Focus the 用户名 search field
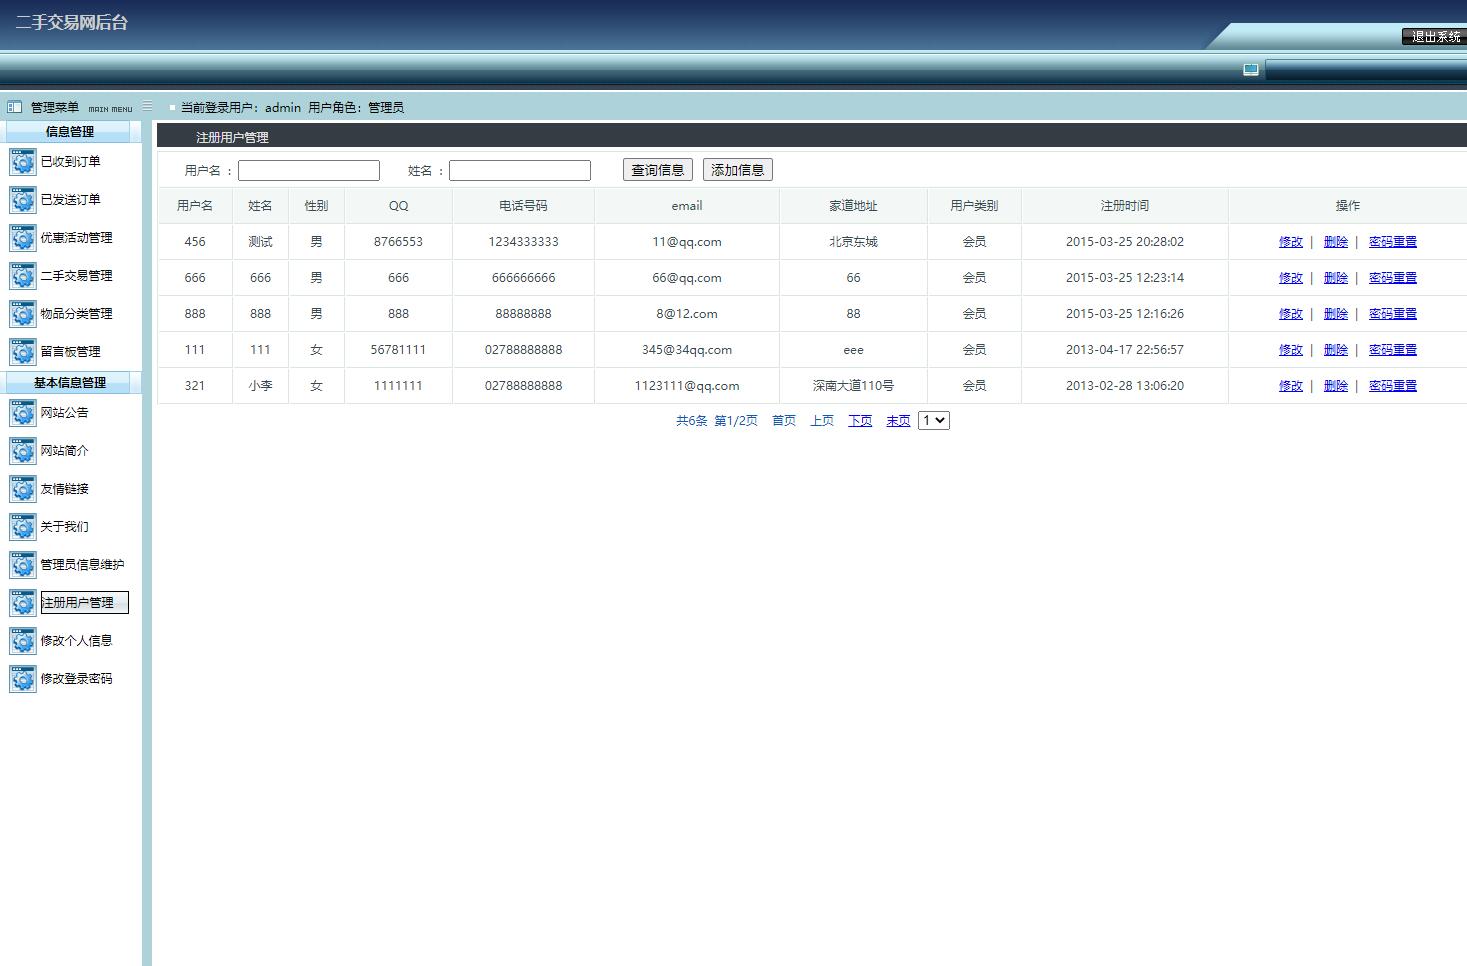This screenshot has width=1467, height=966. tap(309, 171)
